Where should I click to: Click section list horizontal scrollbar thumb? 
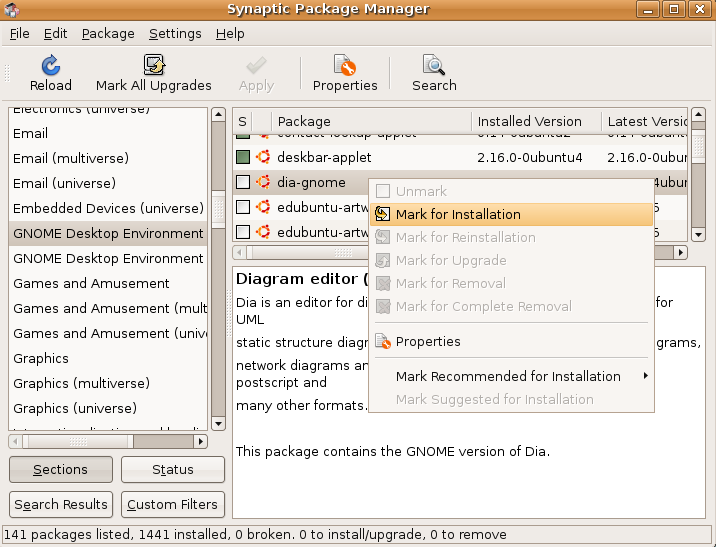point(78,442)
